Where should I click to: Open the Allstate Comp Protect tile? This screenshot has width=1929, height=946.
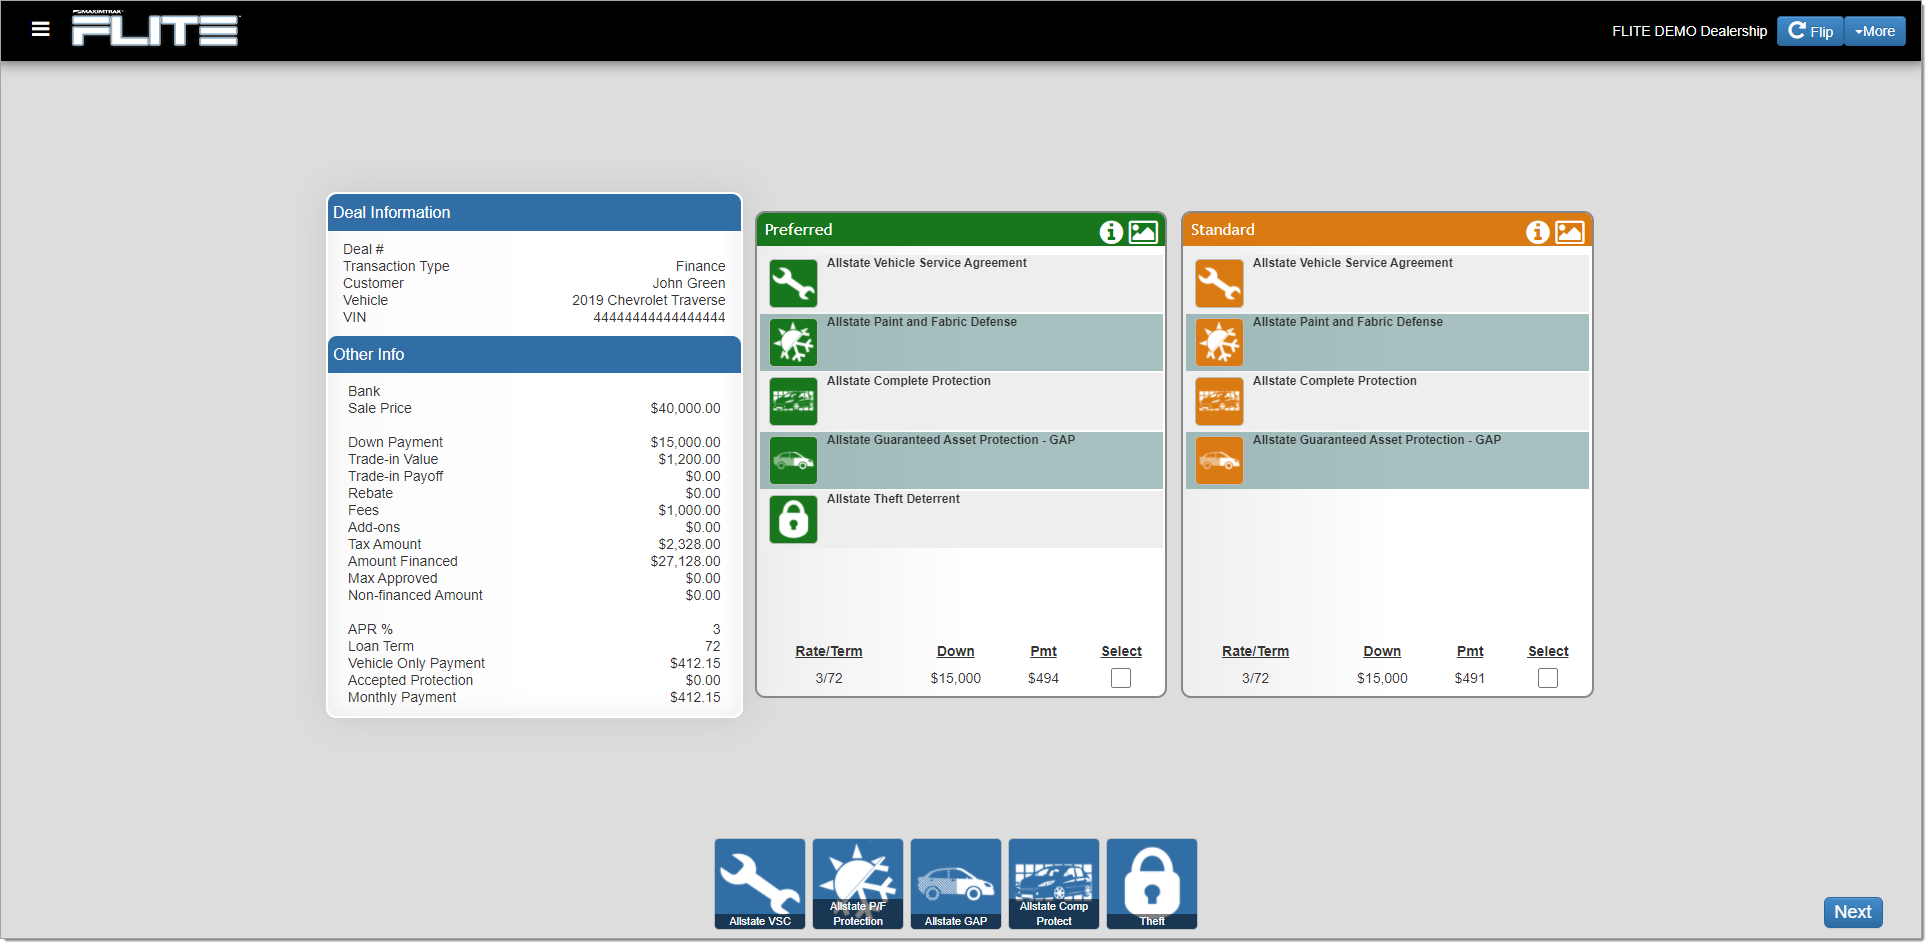(x=1054, y=884)
